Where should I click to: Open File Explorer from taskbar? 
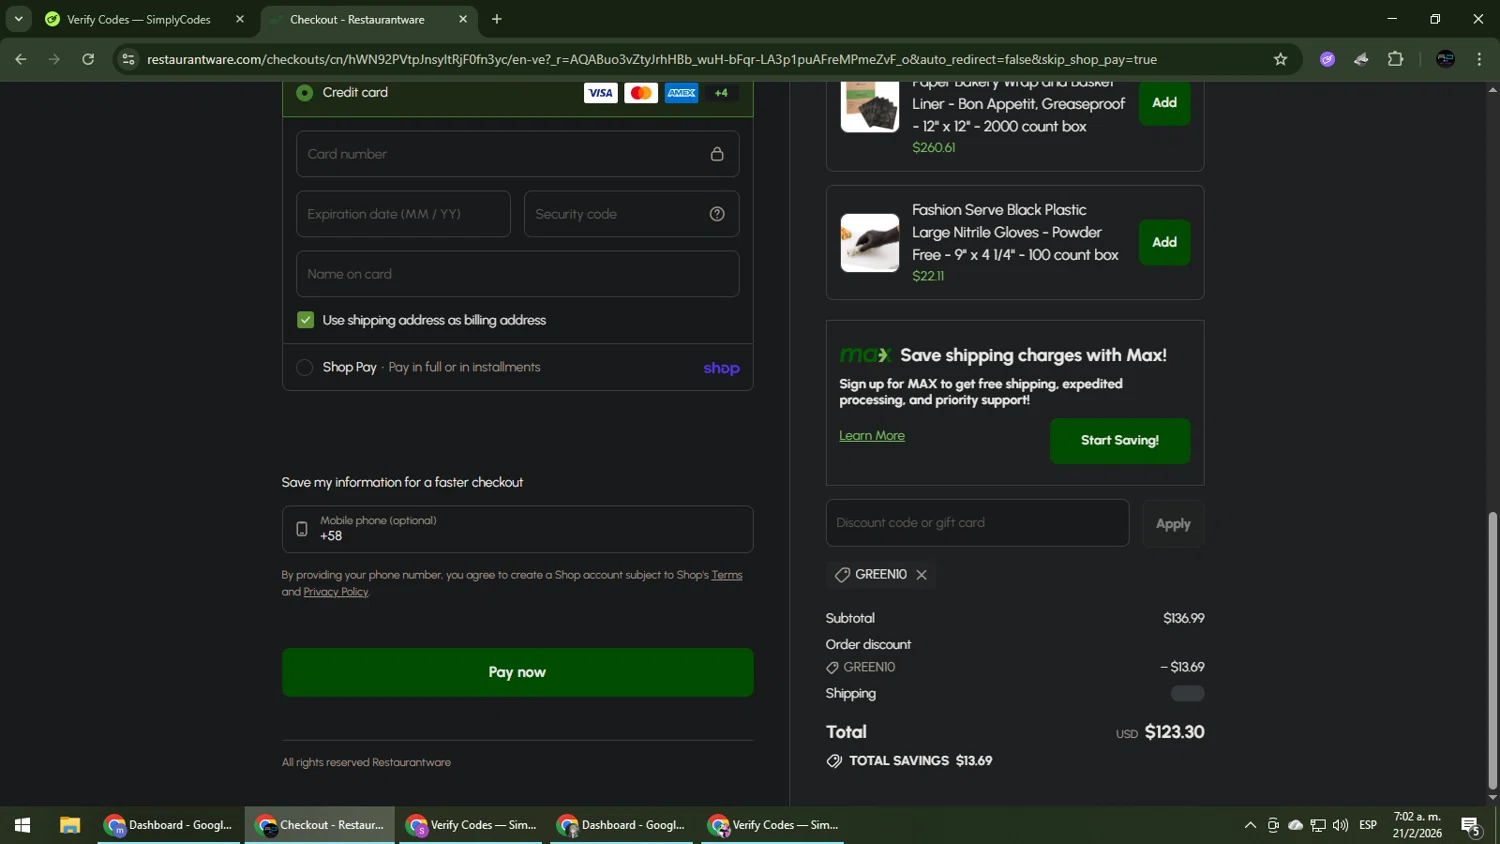[x=69, y=825]
